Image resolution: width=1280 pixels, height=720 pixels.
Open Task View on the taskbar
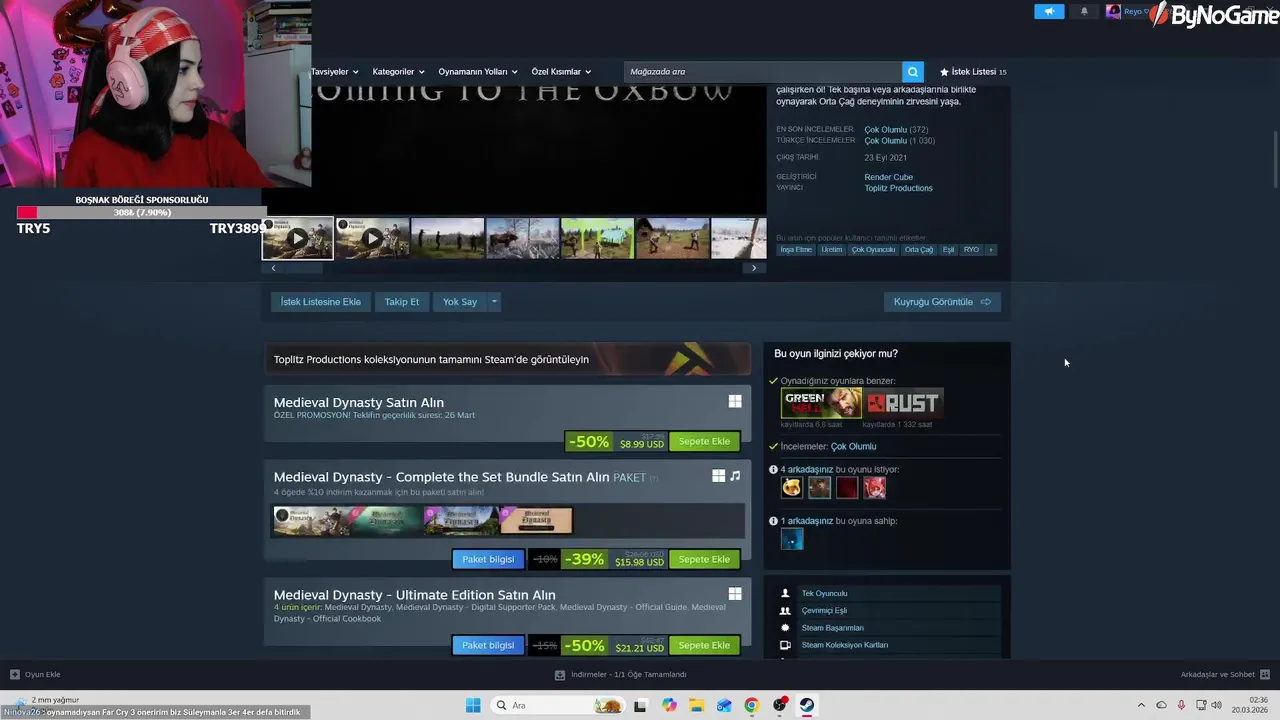[641, 705]
